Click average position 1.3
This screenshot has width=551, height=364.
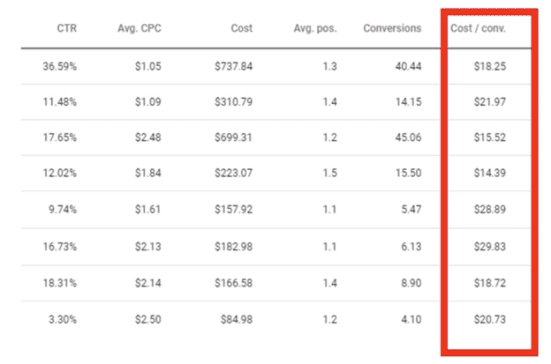pyautogui.click(x=330, y=66)
